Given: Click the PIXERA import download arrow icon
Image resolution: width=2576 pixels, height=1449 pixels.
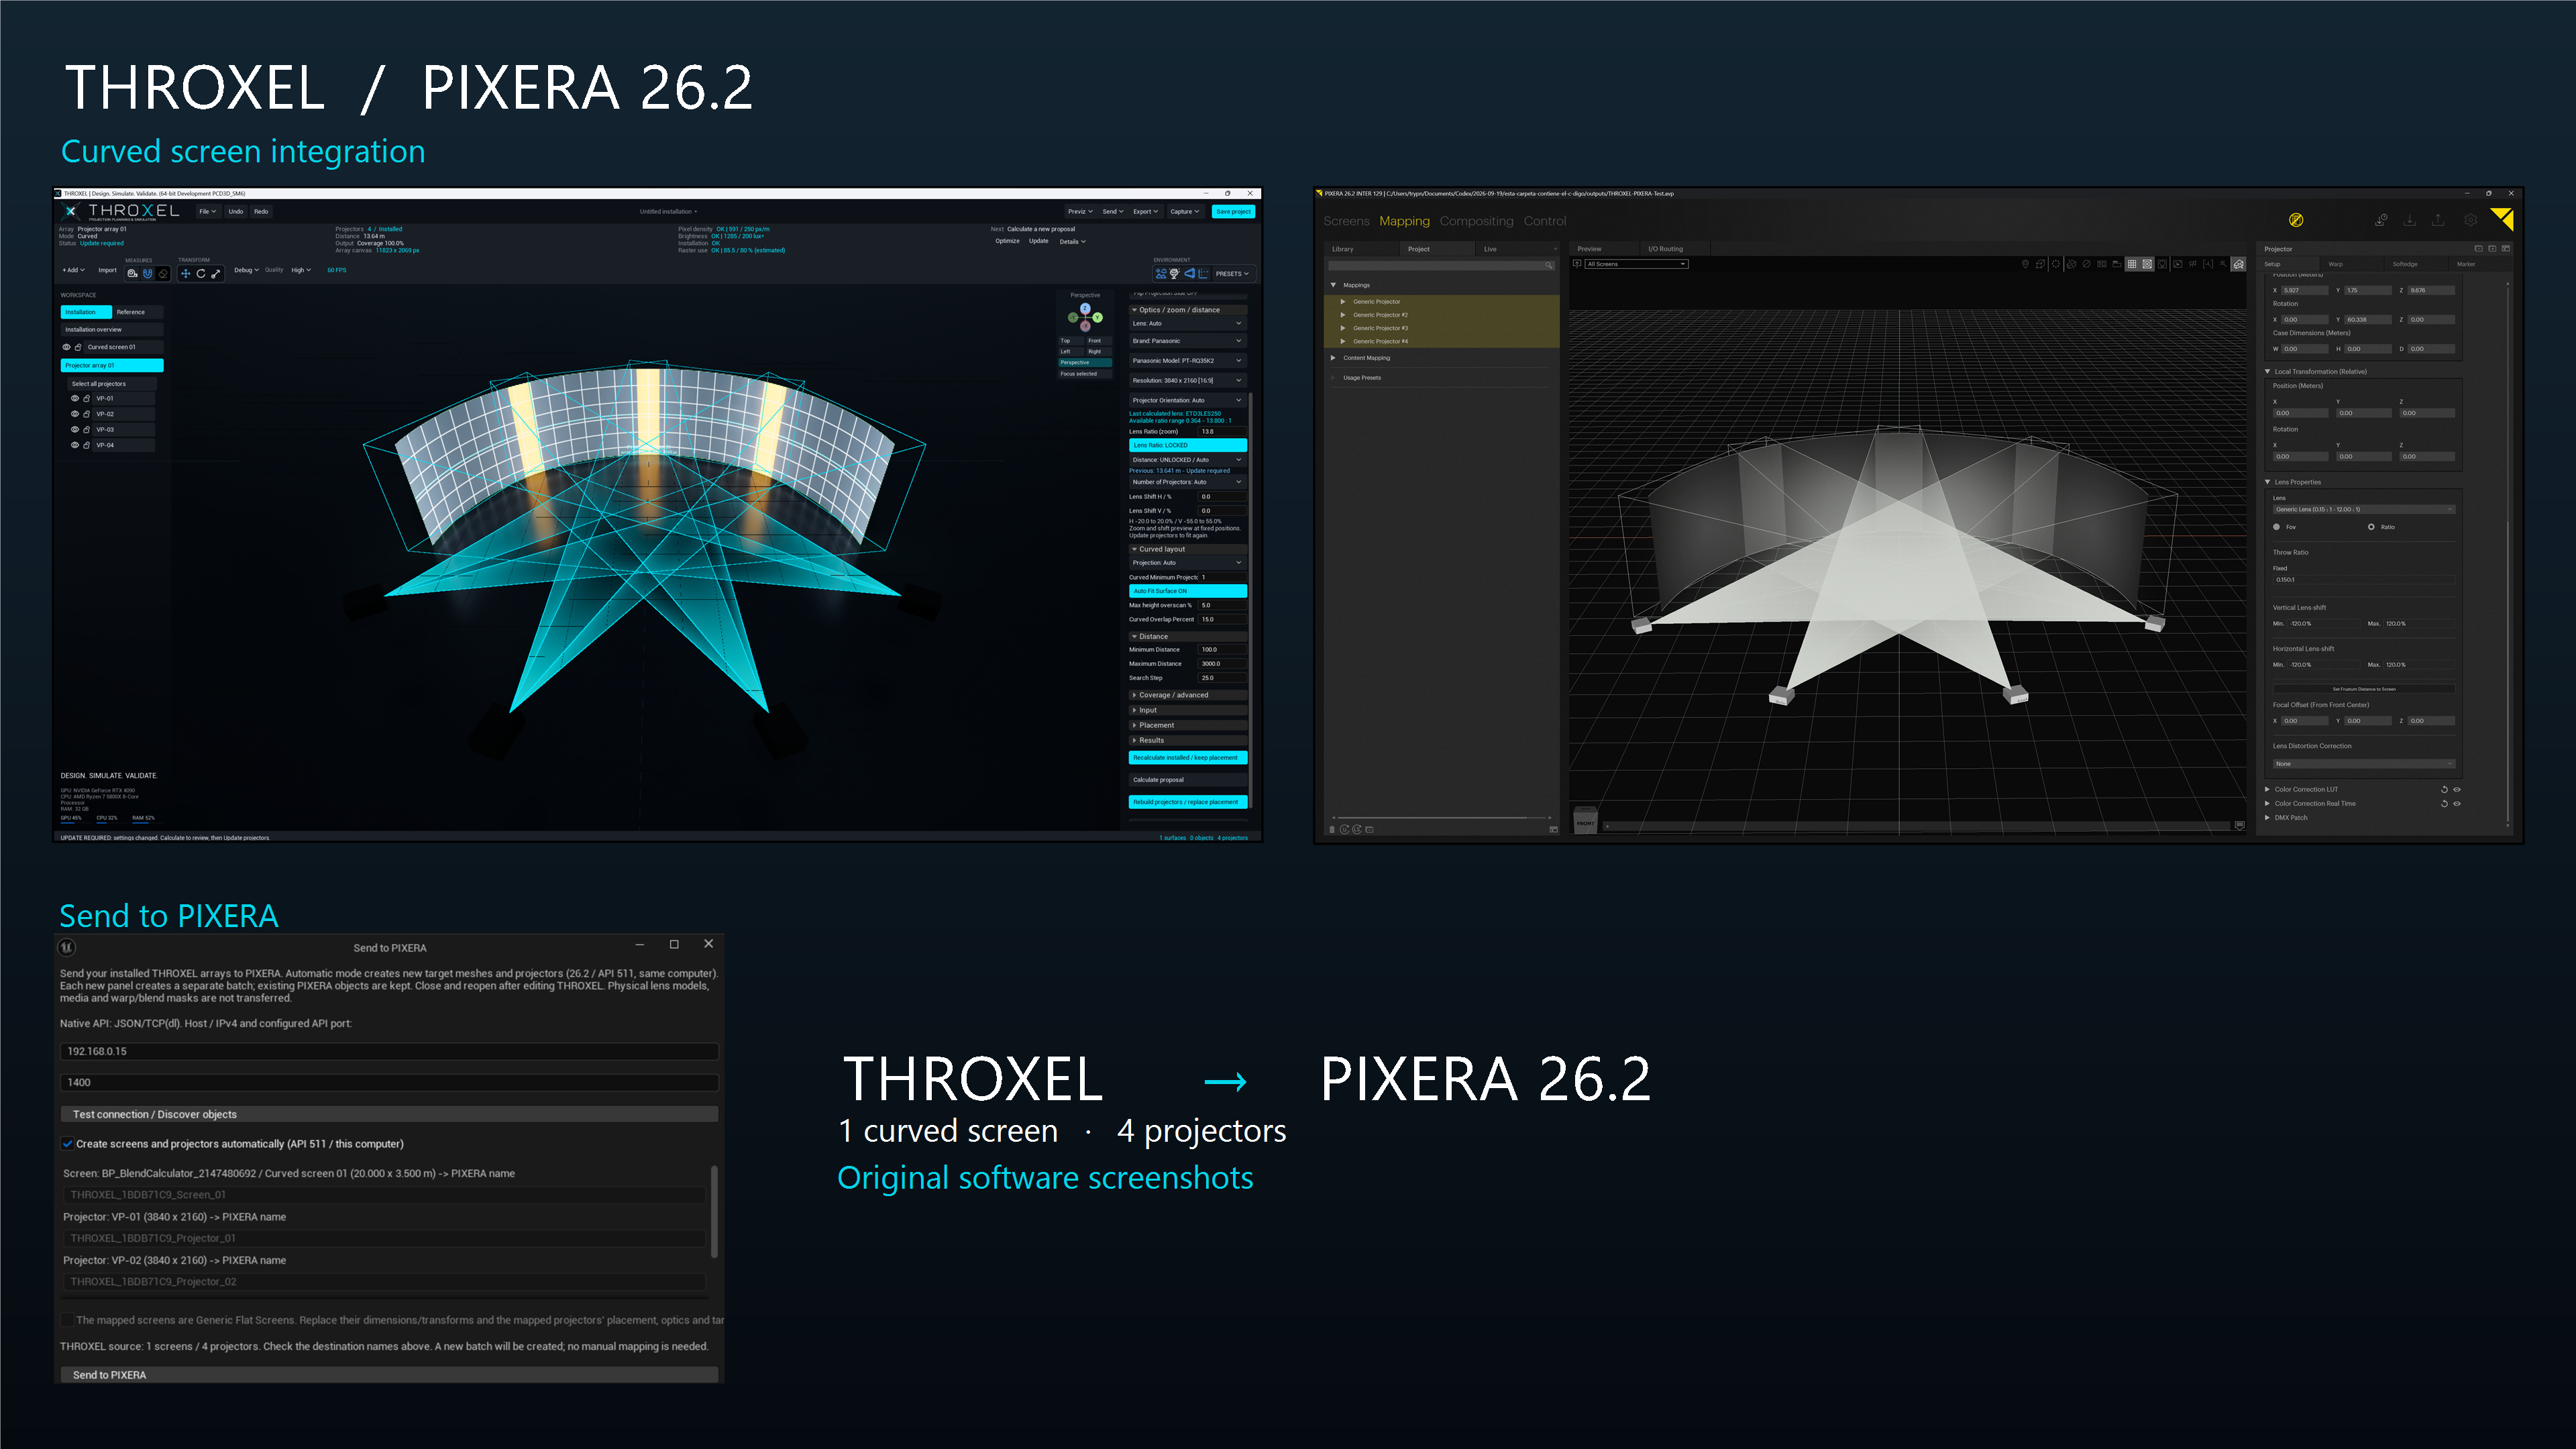Looking at the screenshot, I should tap(2410, 220).
